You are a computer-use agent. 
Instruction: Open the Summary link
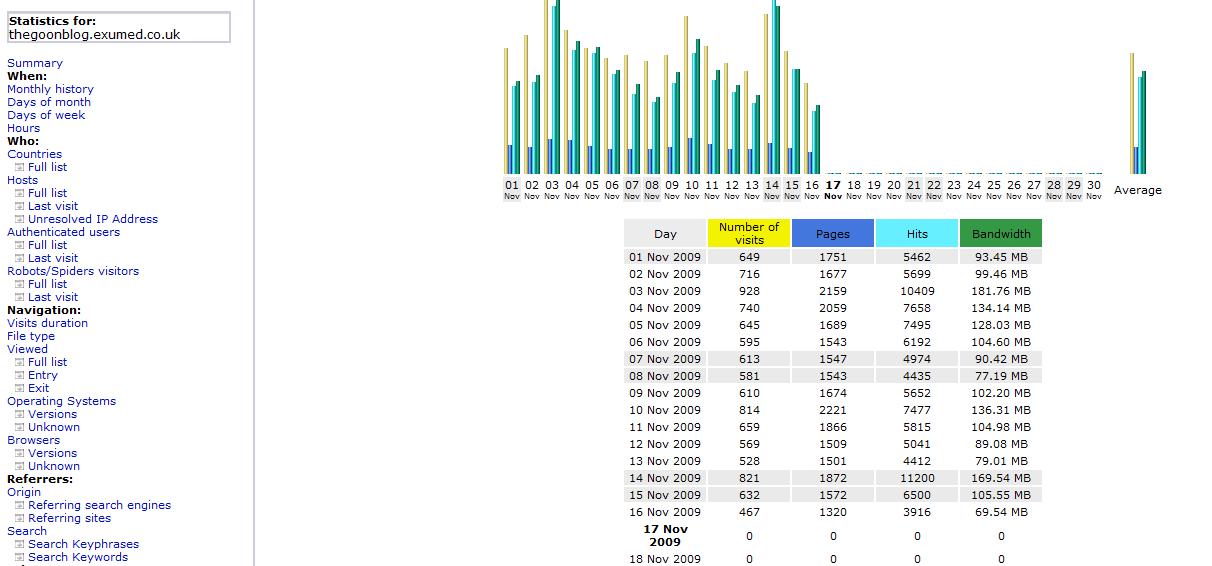pos(34,63)
